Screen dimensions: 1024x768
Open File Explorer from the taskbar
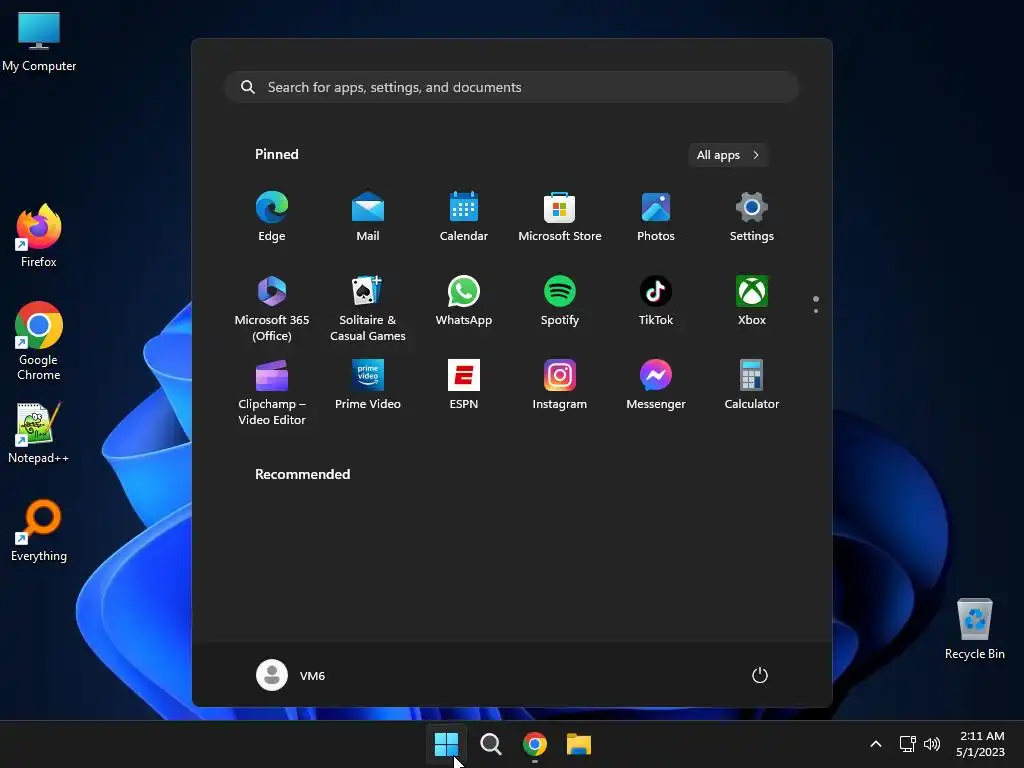[x=579, y=744]
